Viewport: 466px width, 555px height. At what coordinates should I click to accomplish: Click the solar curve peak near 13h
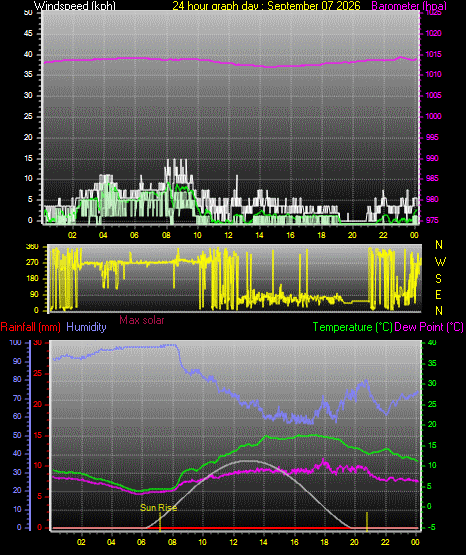point(249,461)
